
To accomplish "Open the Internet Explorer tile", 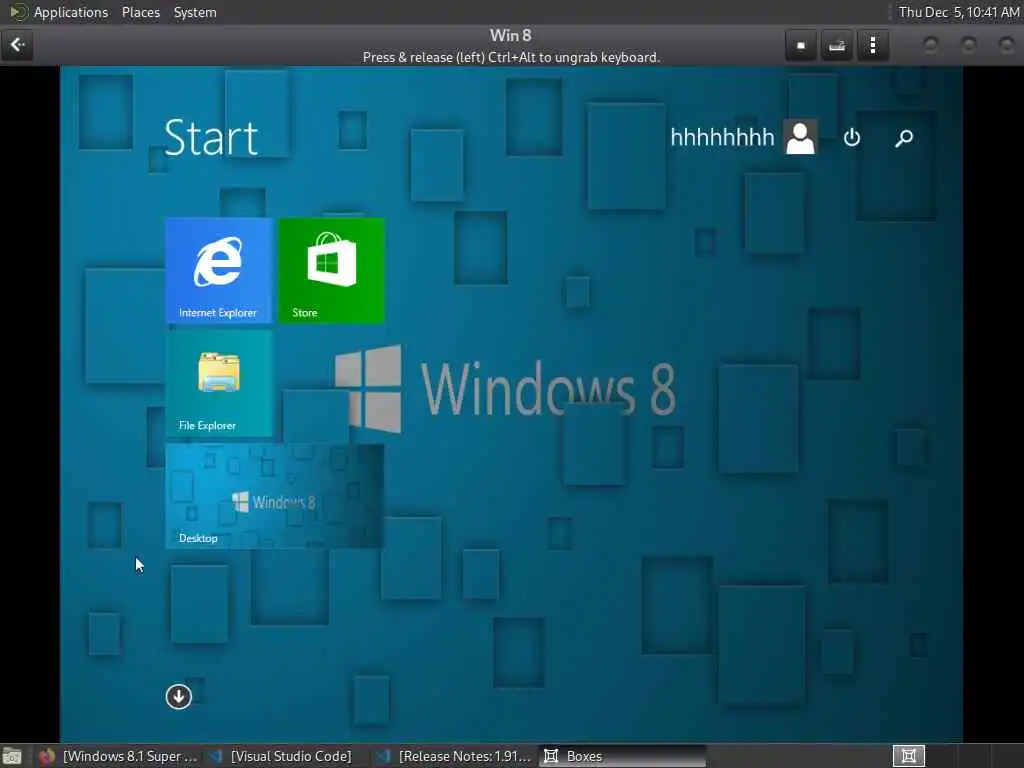I will point(219,270).
